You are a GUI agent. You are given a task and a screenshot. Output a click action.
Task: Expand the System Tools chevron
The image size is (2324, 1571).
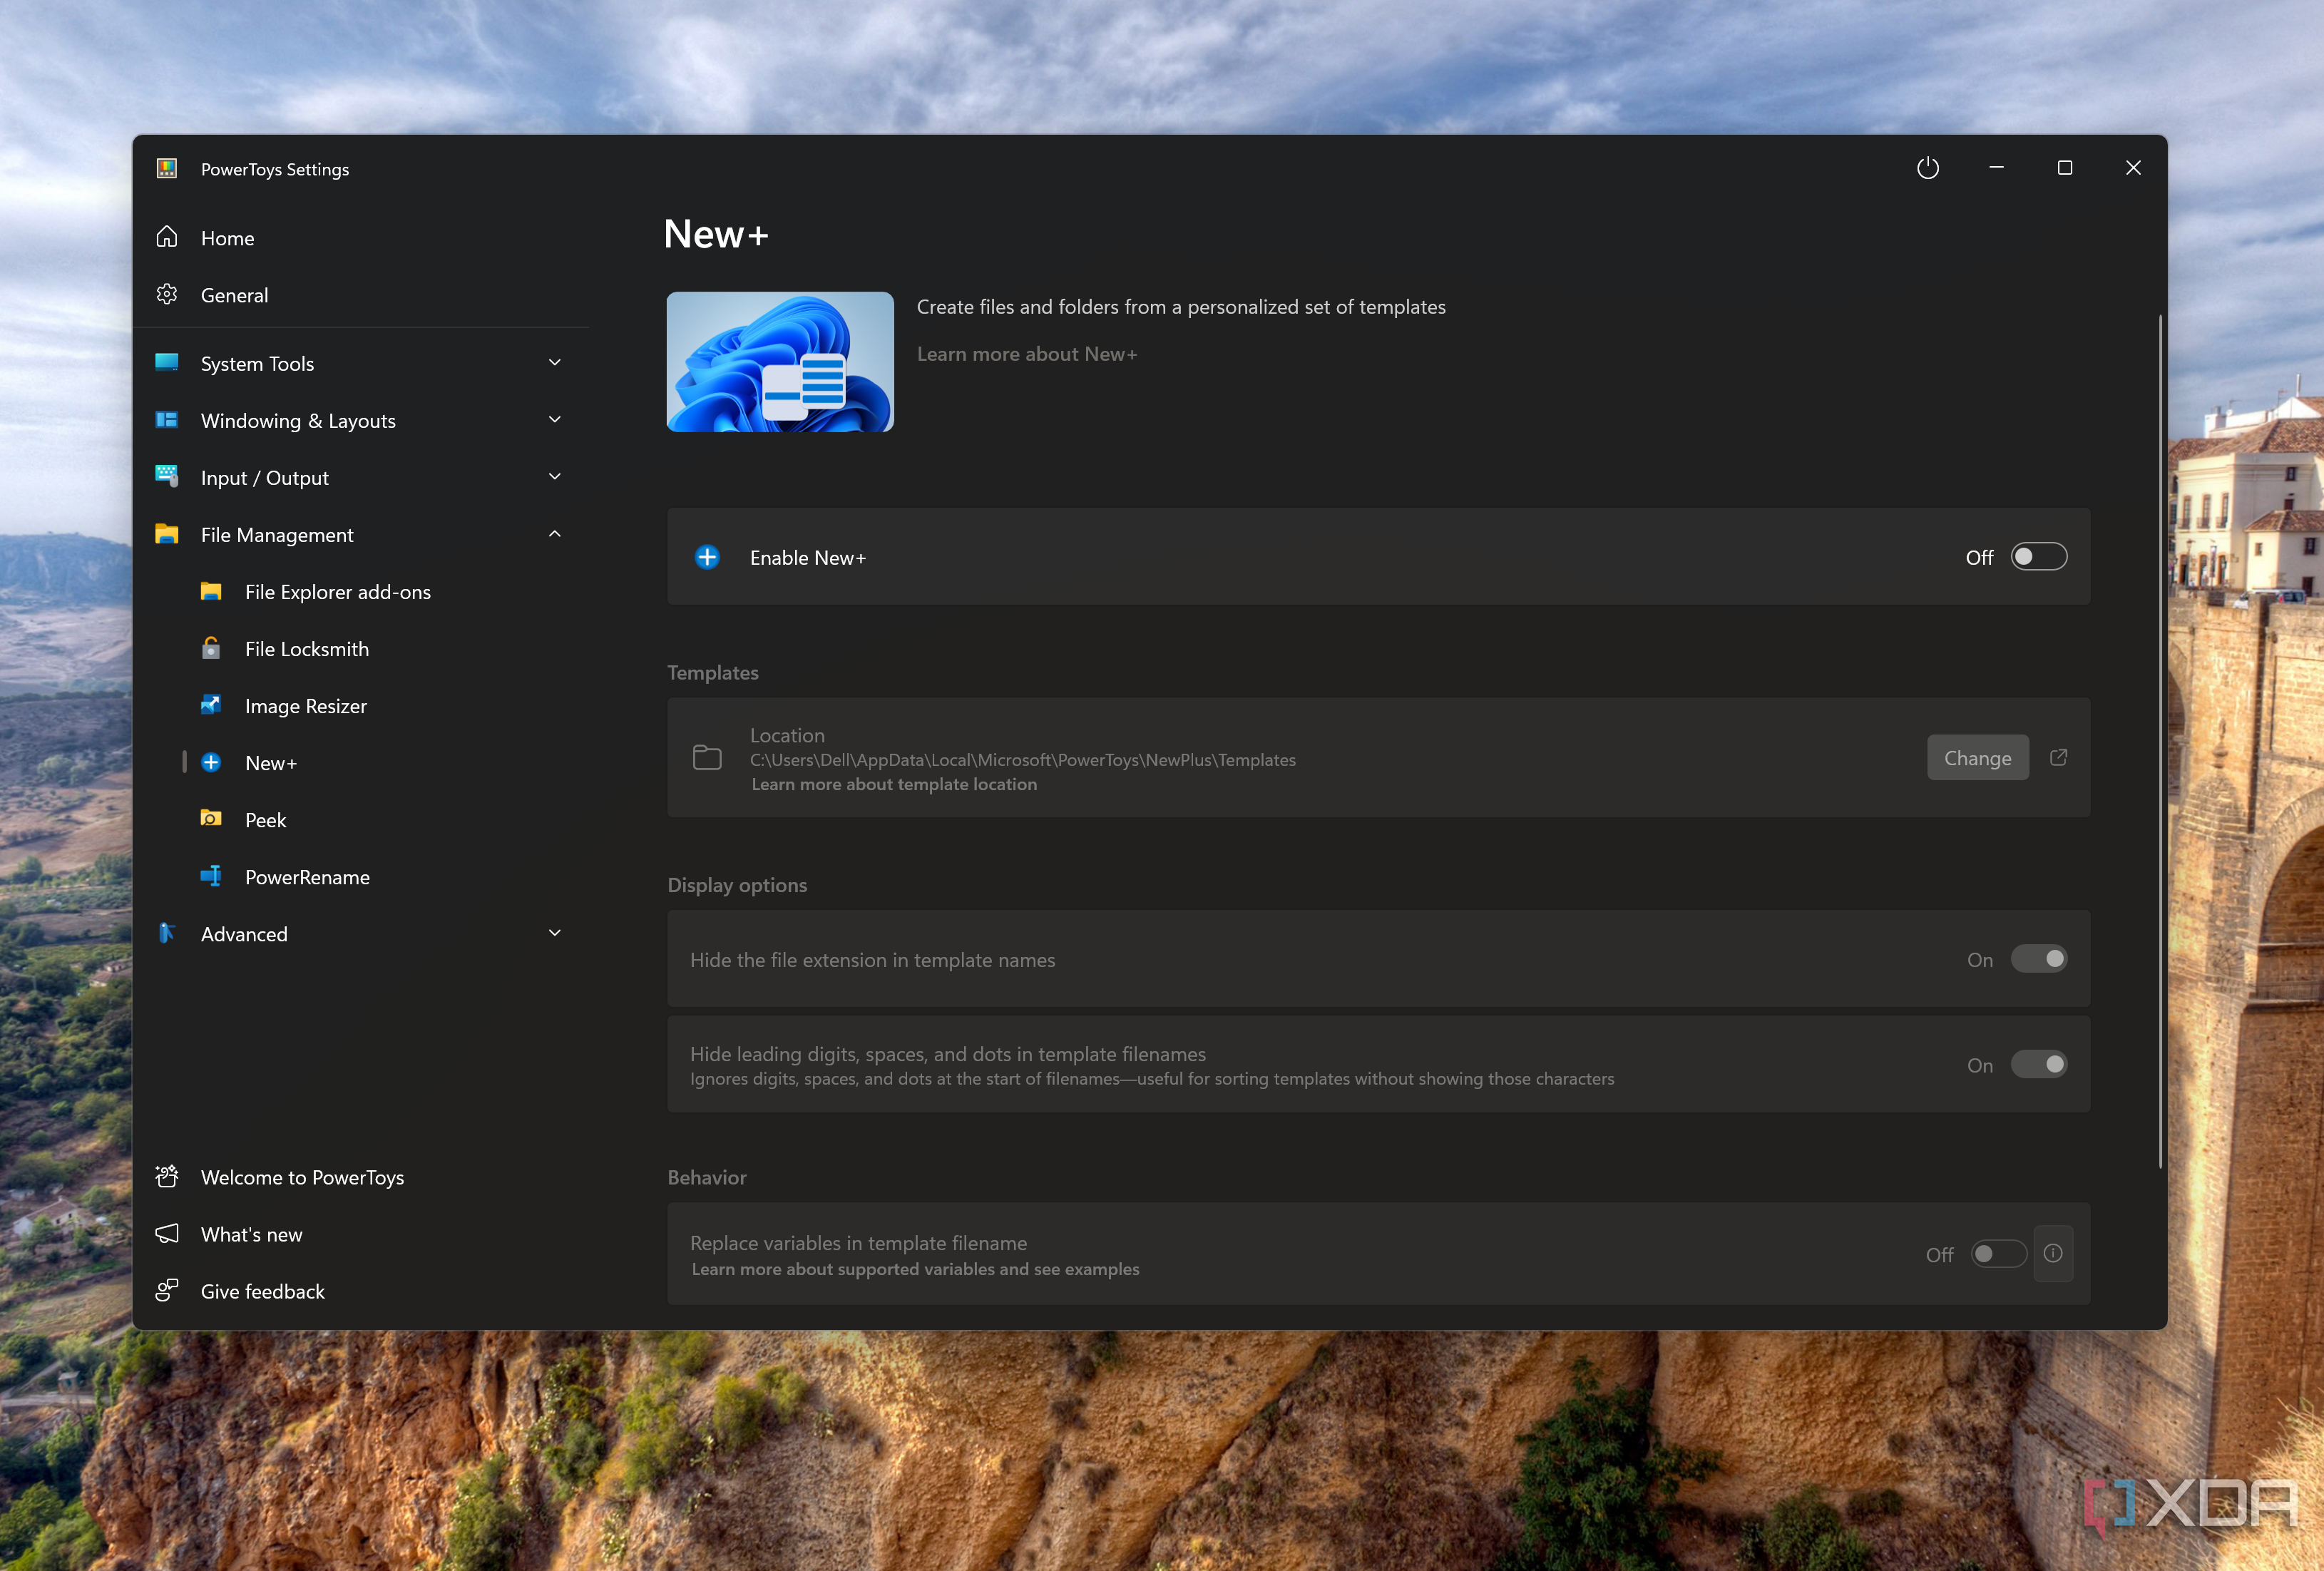pyautogui.click(x=555, y=362)
